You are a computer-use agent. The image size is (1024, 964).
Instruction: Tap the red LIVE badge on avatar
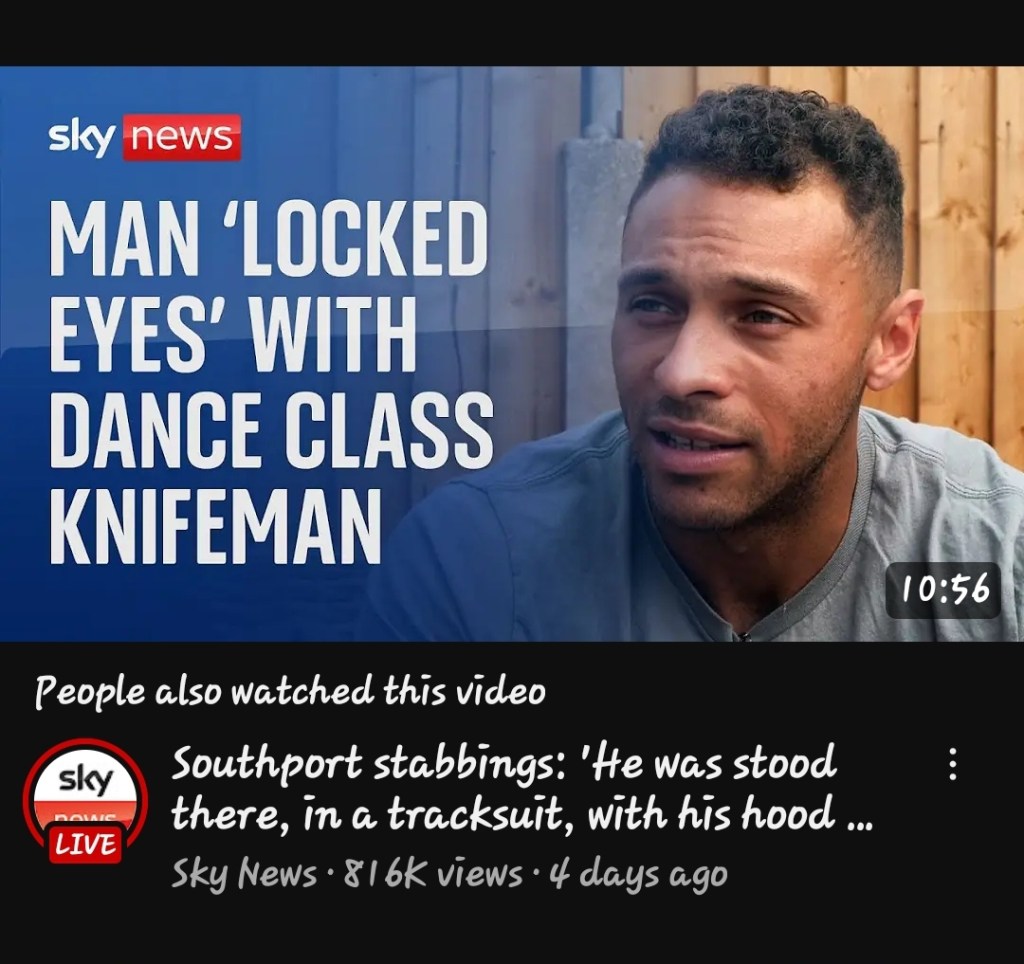pos(86,844)
